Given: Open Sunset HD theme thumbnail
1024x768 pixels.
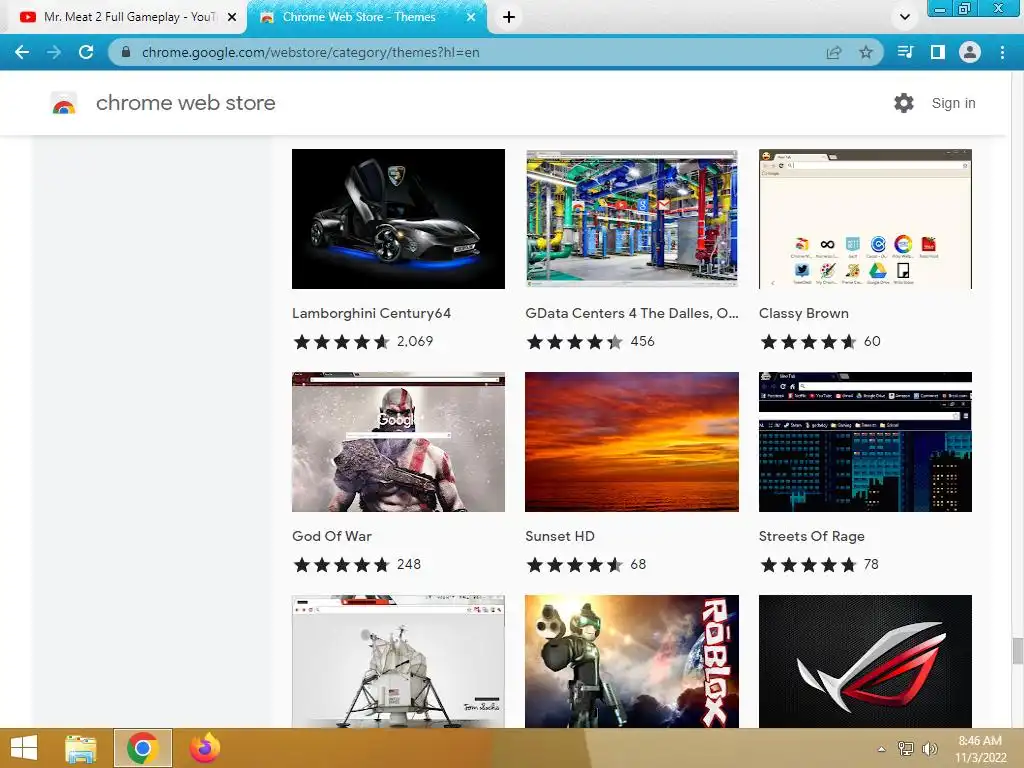Looking at the screenshot, I should click(632, 442).
